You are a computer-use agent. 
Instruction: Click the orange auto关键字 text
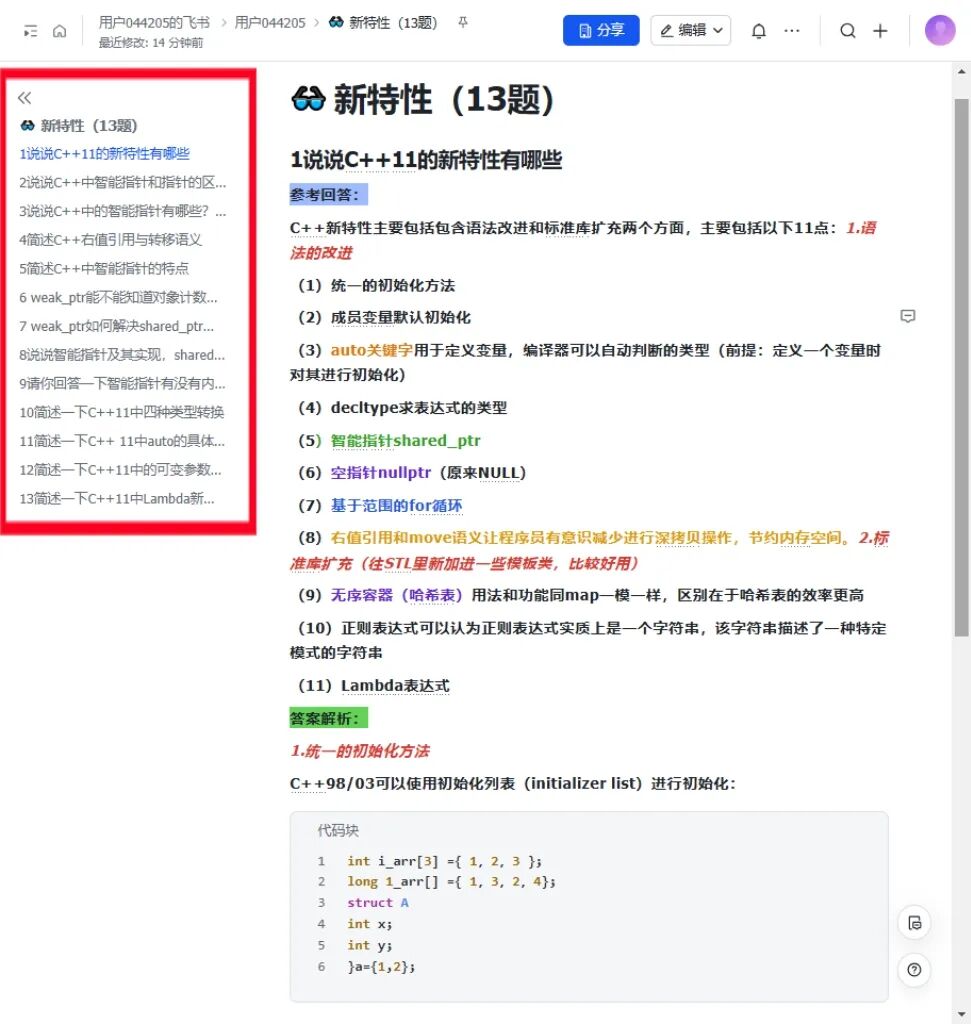click(372, 350)
